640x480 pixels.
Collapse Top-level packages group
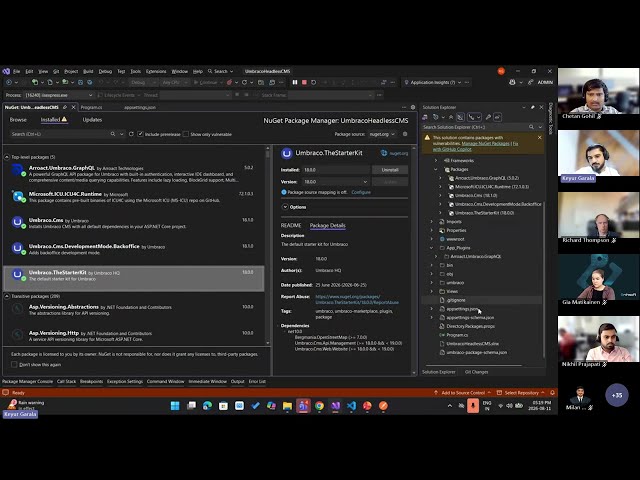[x=7, y=157]
